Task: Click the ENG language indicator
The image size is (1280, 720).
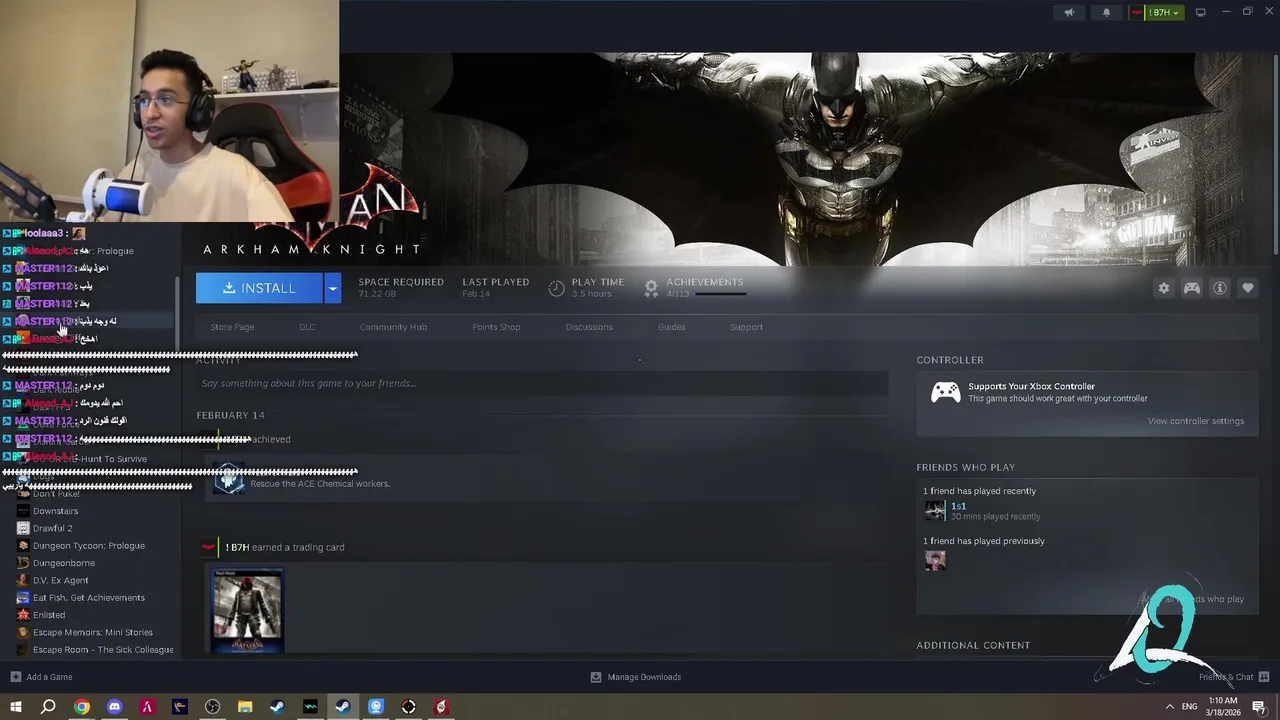Action: [1190, 707]
